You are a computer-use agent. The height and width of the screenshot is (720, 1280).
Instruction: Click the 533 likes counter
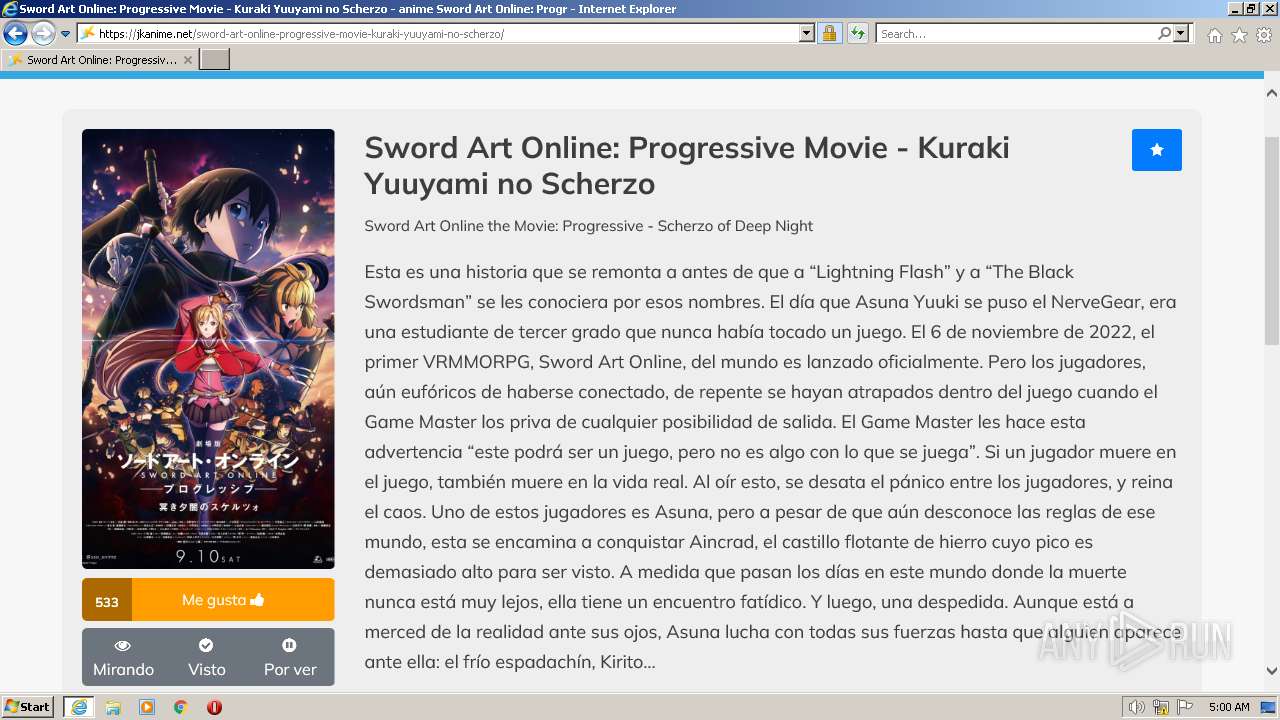(x=107, y=601)
